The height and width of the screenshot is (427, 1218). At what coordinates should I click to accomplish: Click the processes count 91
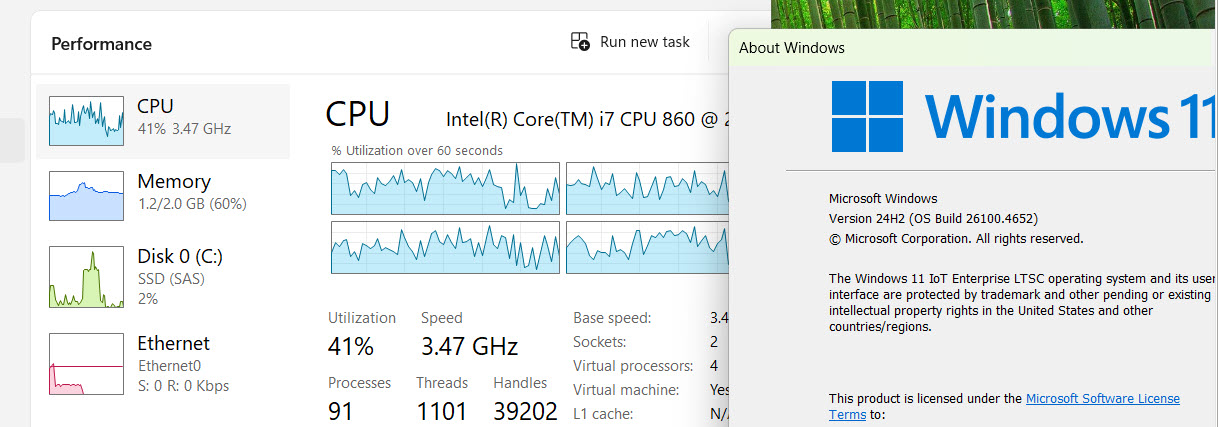point(341,411)
